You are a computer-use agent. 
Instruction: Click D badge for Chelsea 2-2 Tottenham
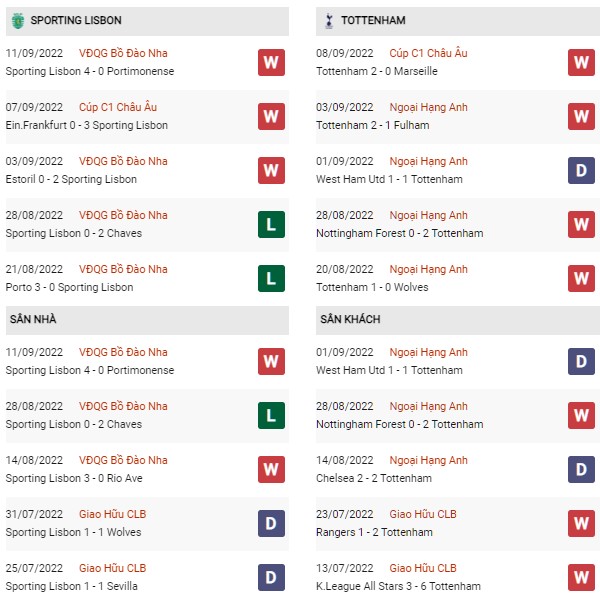pyautogui.click(x=581, y=469)
